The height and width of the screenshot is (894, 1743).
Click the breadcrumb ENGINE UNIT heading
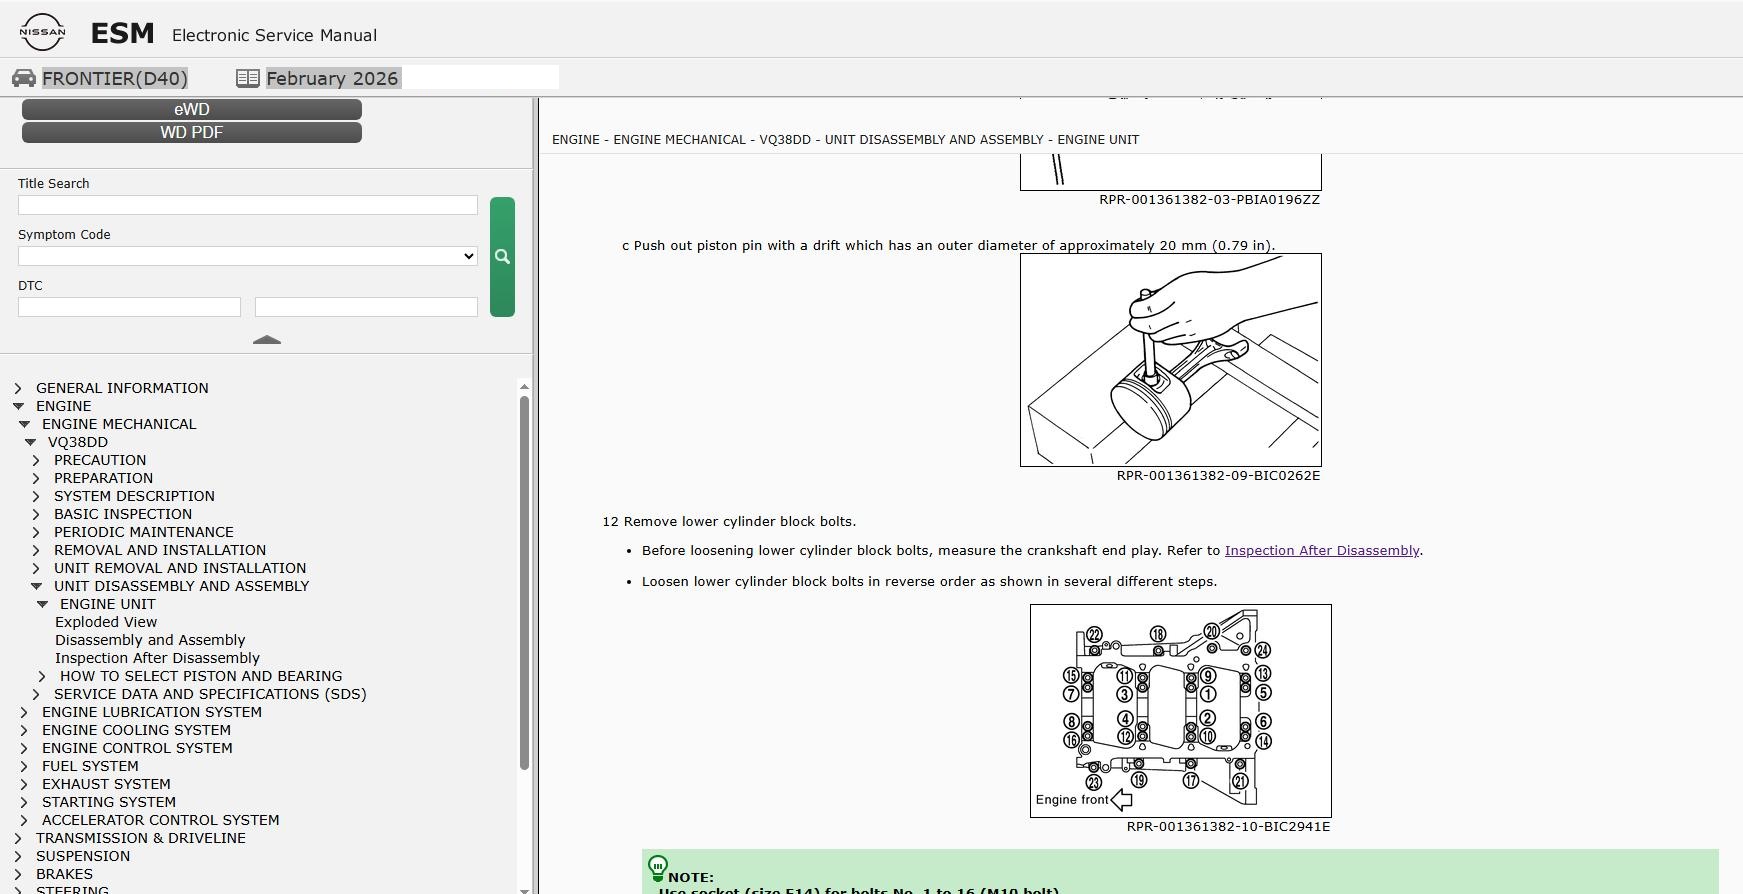[x=1098, y=140]
